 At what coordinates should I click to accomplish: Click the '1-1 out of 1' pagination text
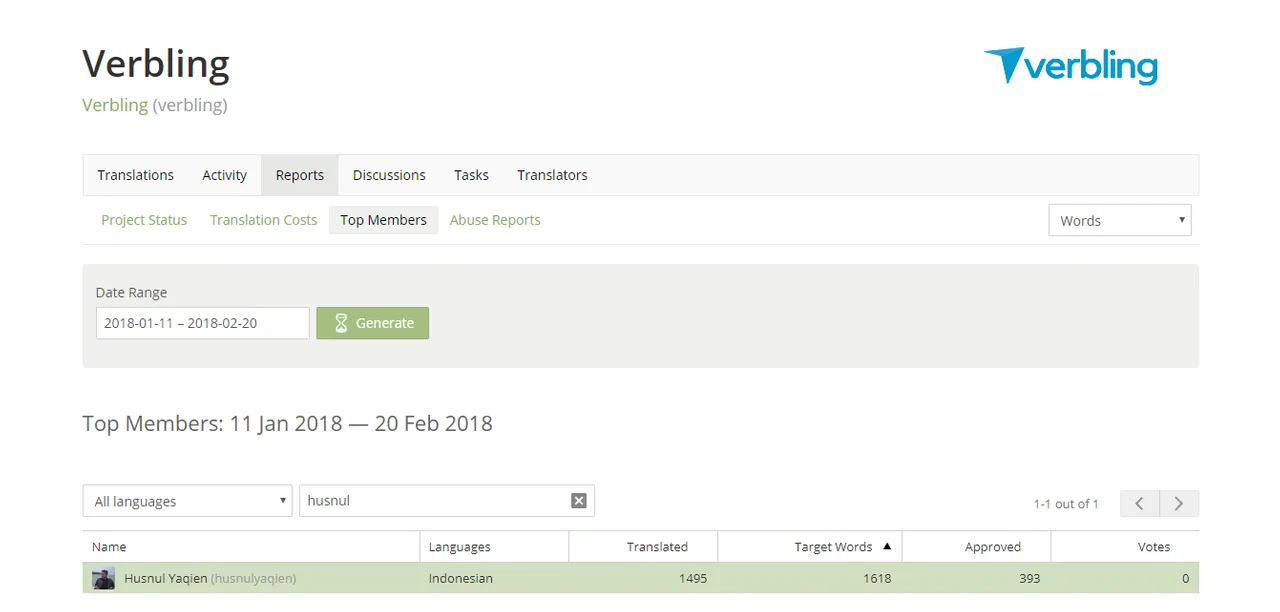point(1066,504)
